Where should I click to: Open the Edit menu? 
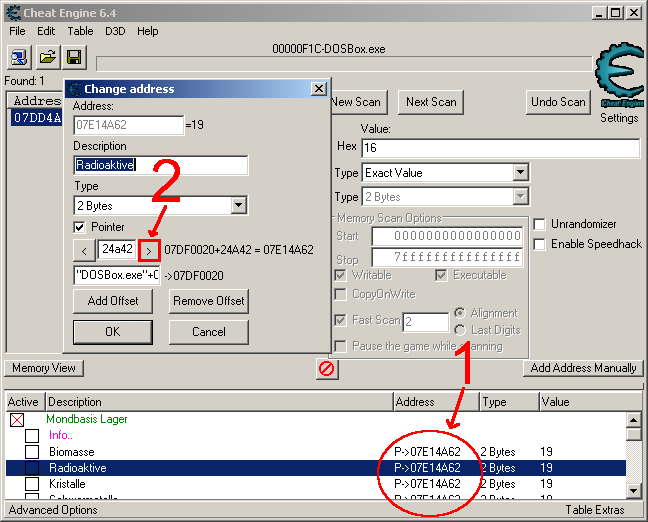point(46,31)
